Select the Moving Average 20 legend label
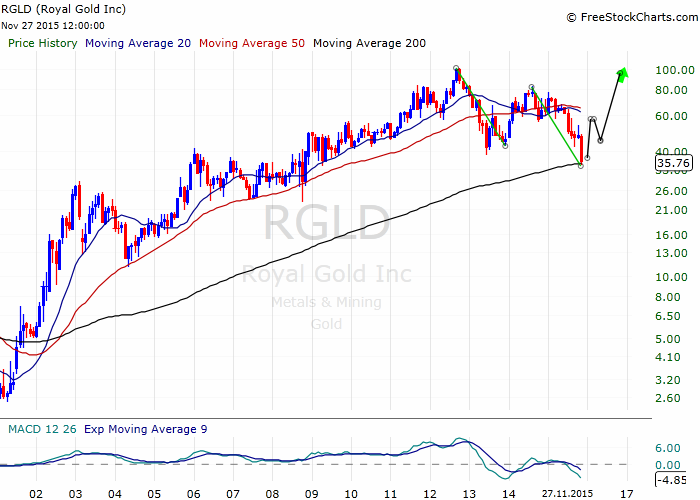The image size is (700, 500). point(138,43)
